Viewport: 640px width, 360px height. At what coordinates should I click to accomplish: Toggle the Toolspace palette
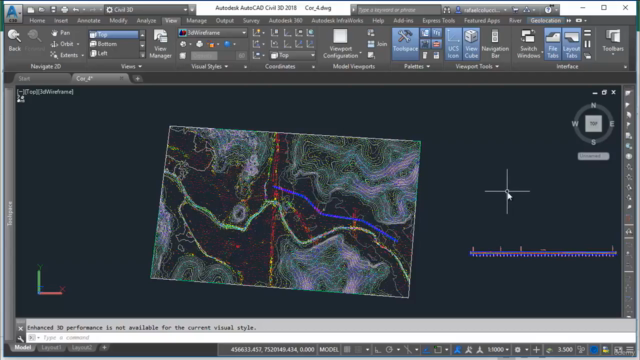click(x=405, y=44)
